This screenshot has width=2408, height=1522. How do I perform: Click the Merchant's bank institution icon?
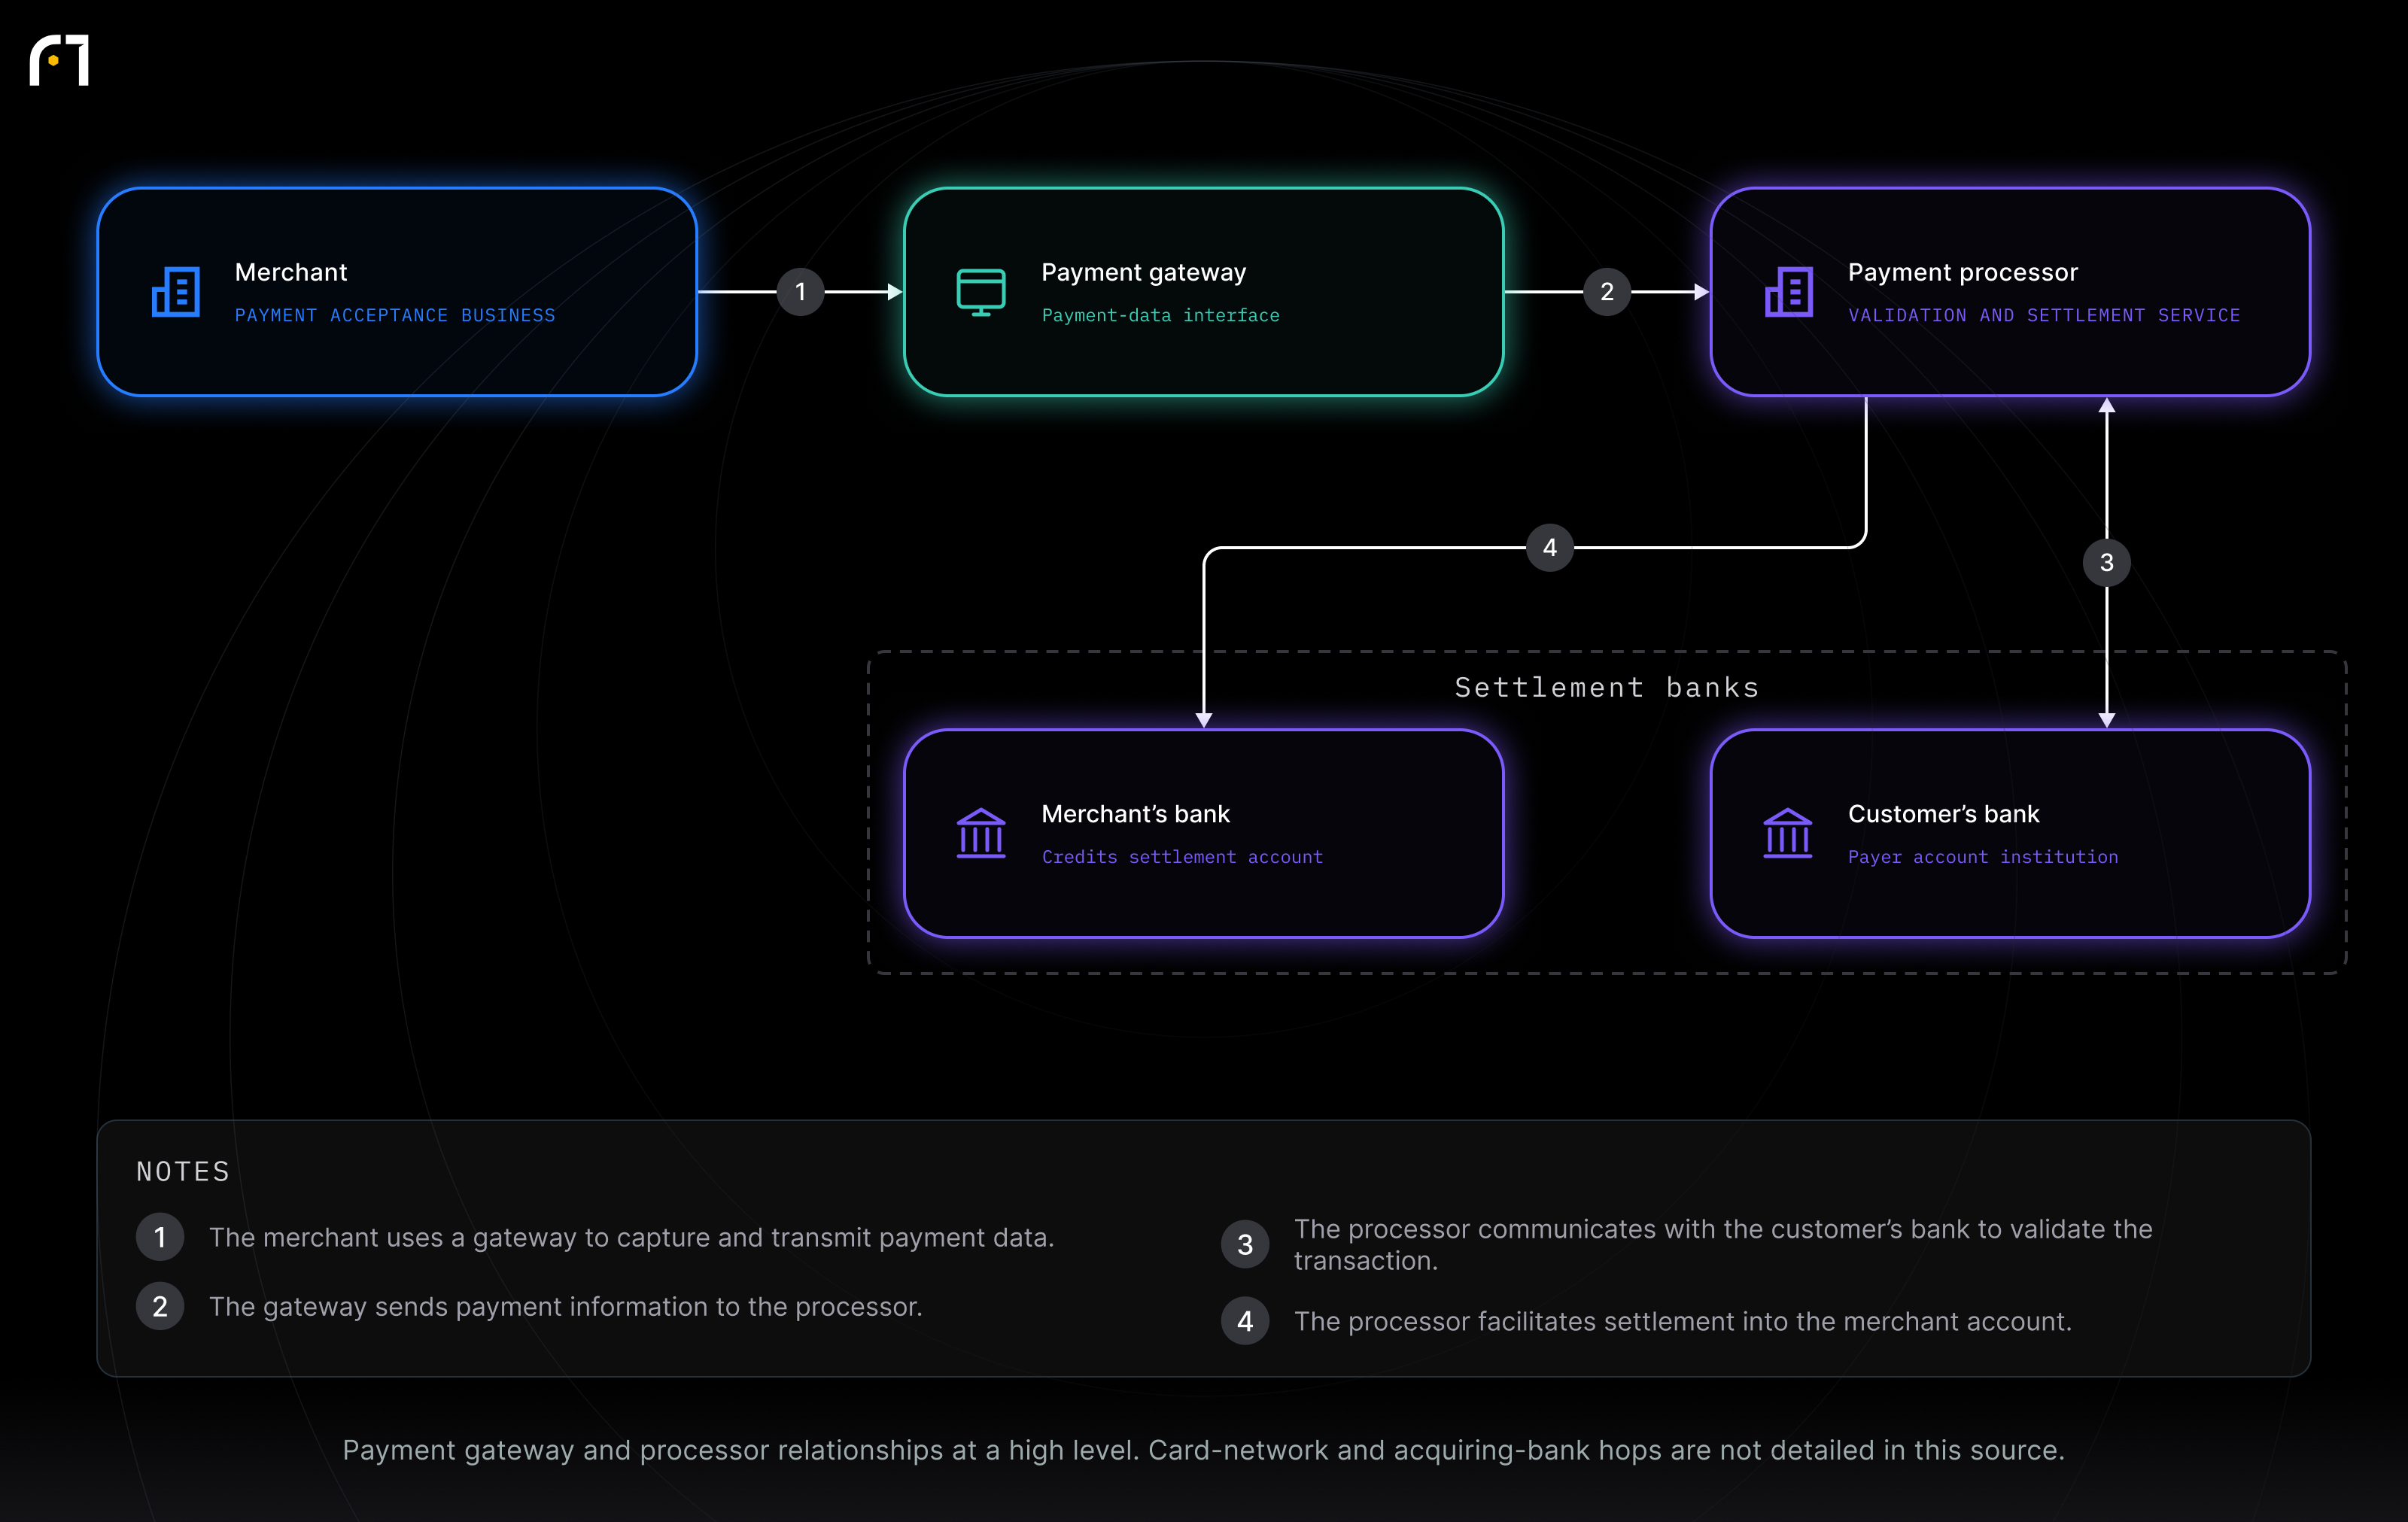[x=981, y=833]
